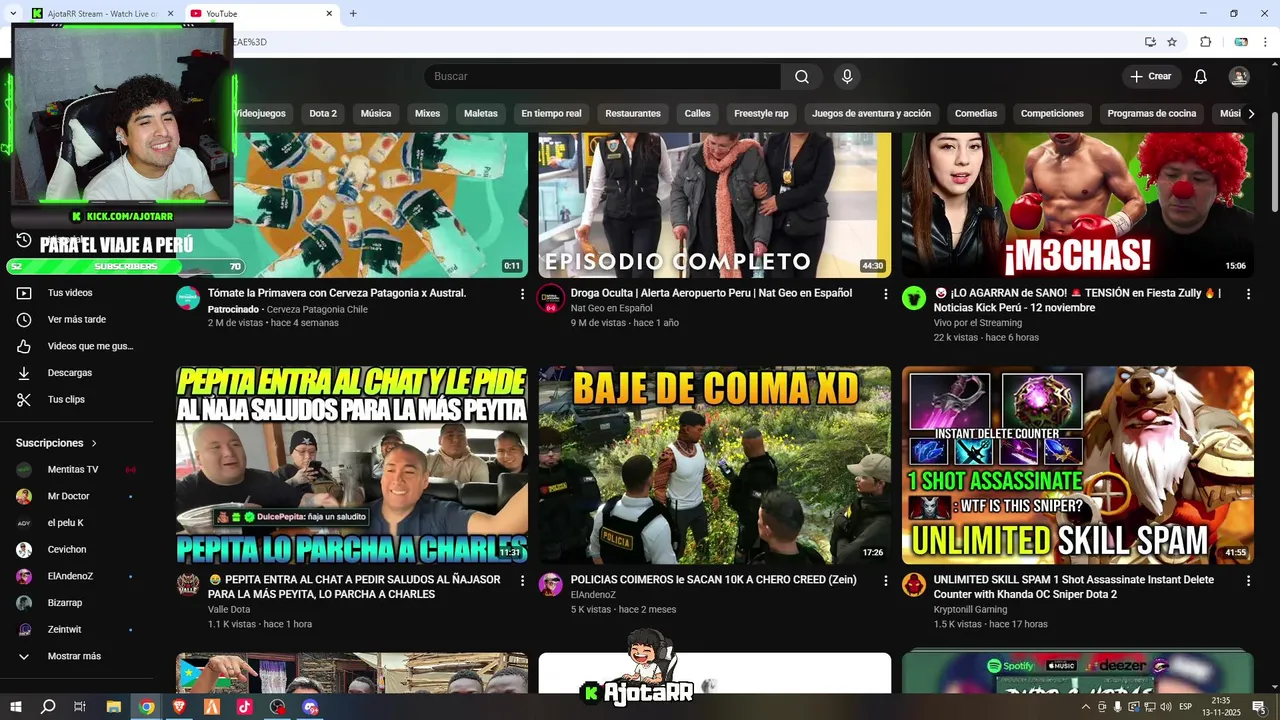Open Cerveza Patagonia Chile channel avatar
Screen dimensions: 1280x720
(x=188, y=298)
